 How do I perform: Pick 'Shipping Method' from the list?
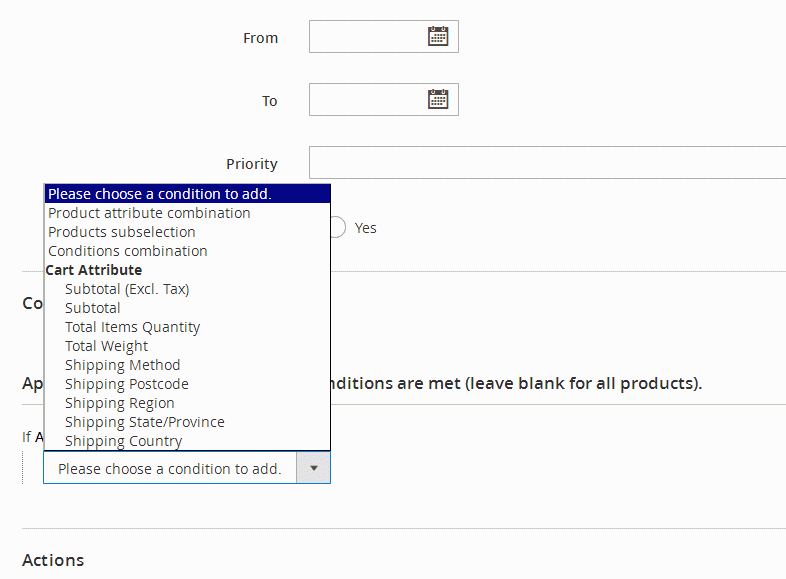point(122,365)
